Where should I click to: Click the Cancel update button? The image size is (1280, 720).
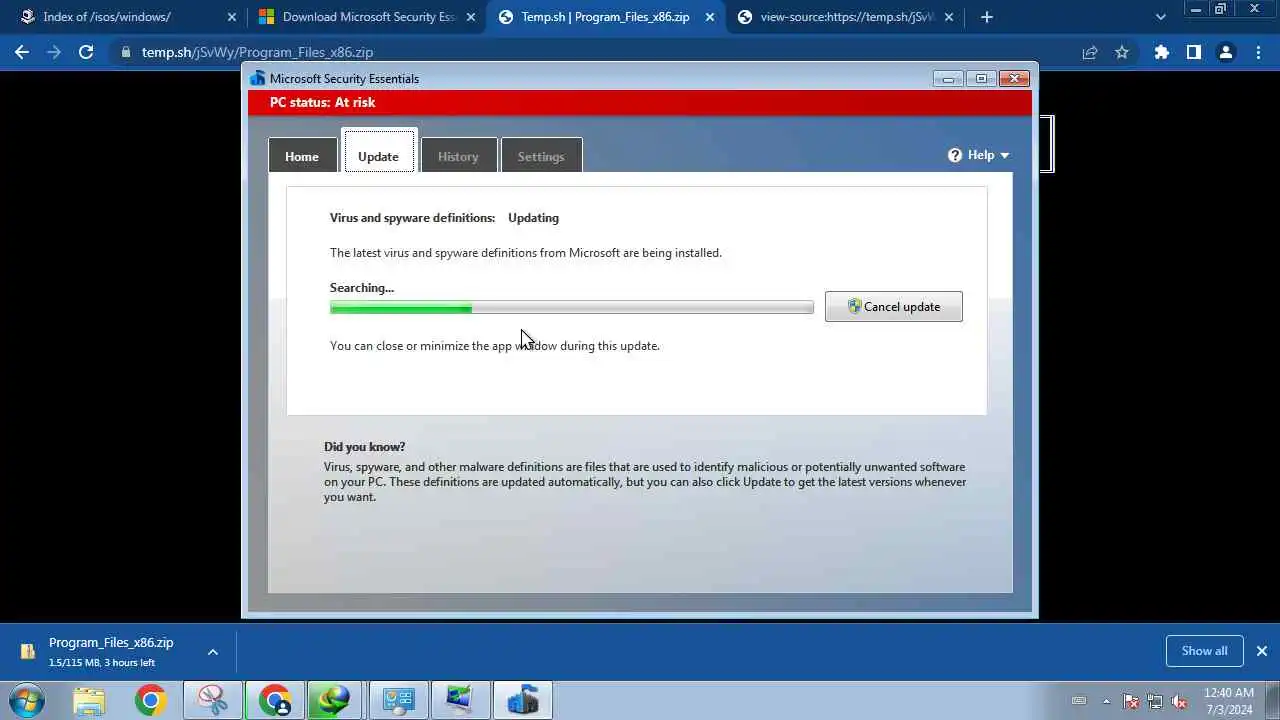tap(894, 307)
